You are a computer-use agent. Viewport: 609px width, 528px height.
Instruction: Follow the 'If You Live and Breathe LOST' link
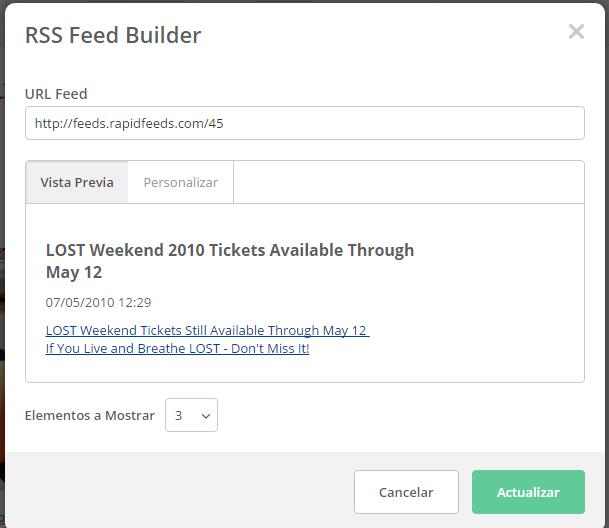(x=177, y=349)
